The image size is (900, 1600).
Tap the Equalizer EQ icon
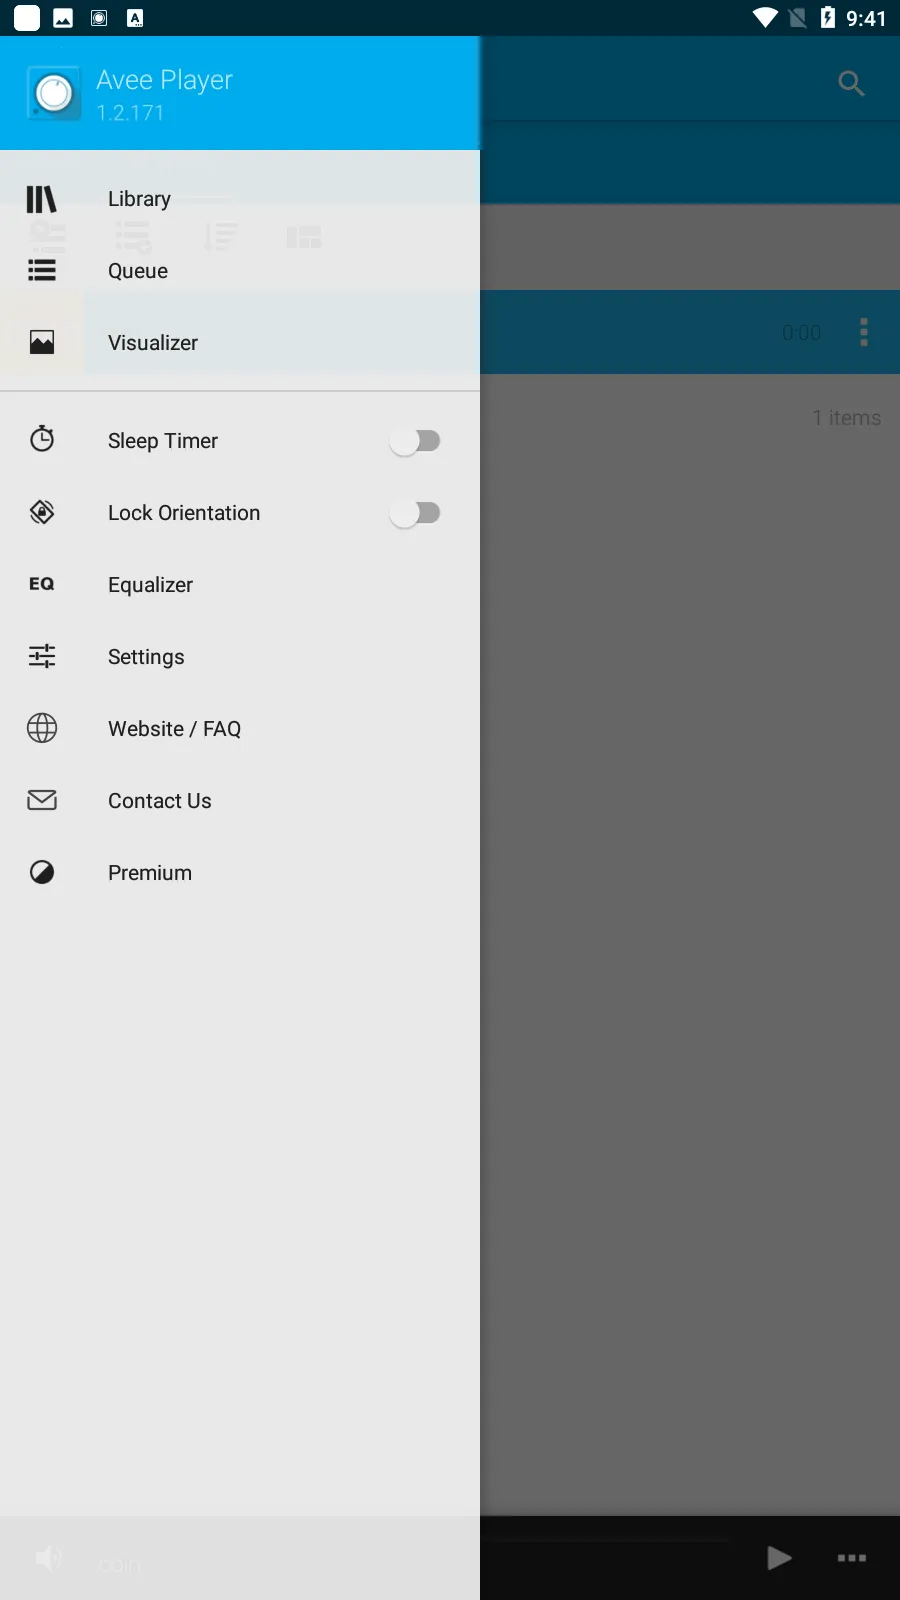pos(42,584)
